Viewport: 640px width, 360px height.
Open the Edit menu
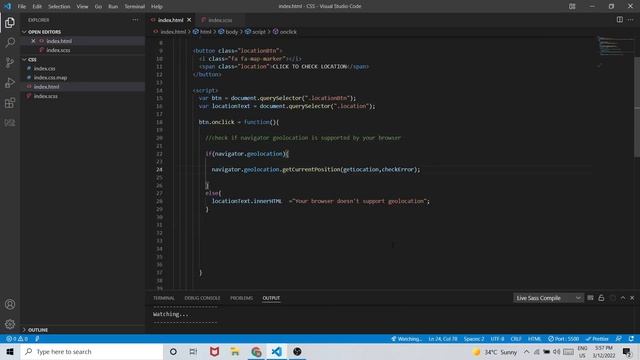tap(37, 7)
